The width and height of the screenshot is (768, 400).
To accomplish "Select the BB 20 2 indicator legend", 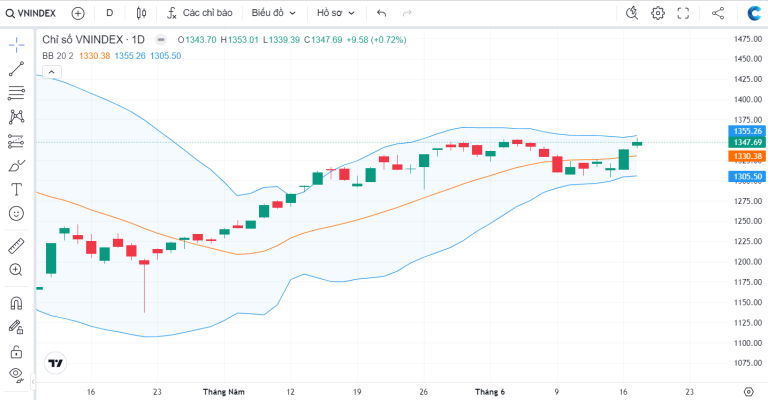I will click(x=57, y=56).
